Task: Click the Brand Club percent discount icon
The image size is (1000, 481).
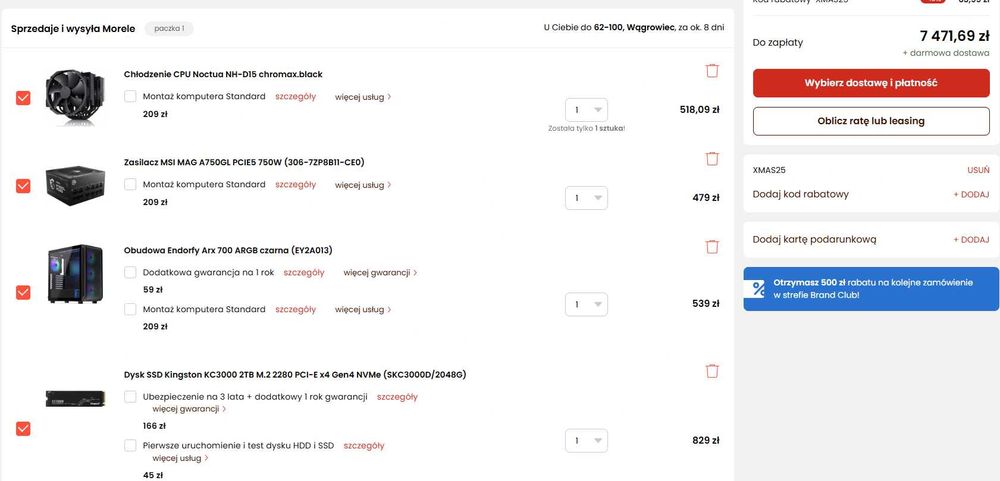Action: pyautogui.click(x=759, y=289)
